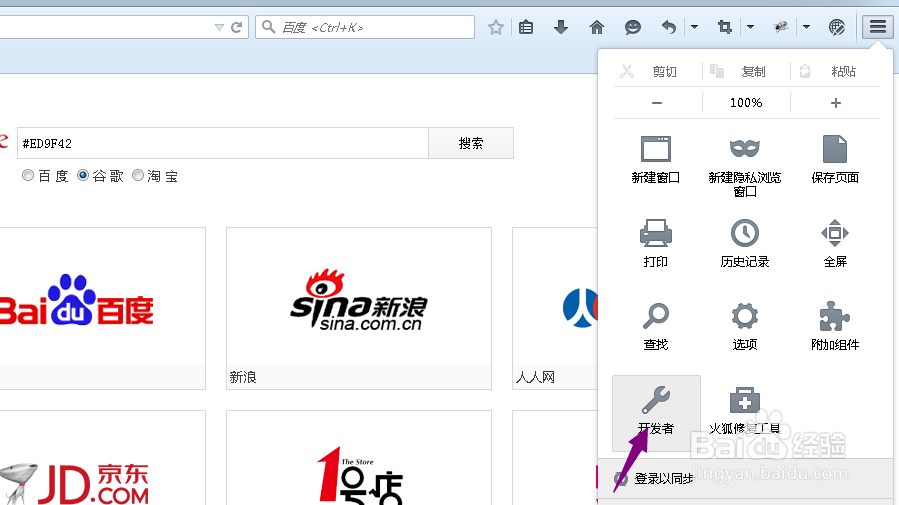Click the #ED9F42 search input field
This screenshot has width=899, height=505.
tap(223, 143)
